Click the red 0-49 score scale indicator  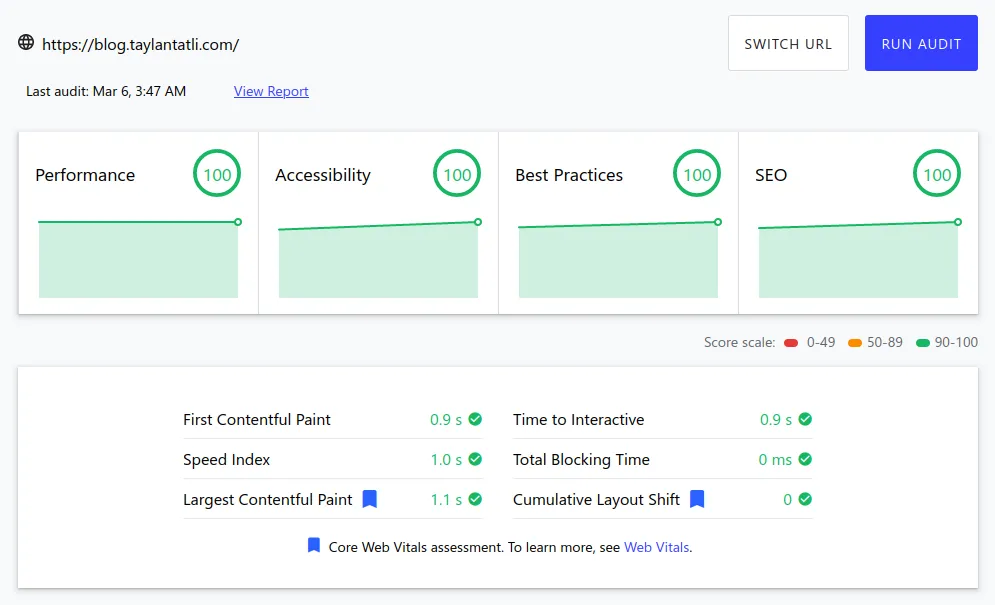791,342
